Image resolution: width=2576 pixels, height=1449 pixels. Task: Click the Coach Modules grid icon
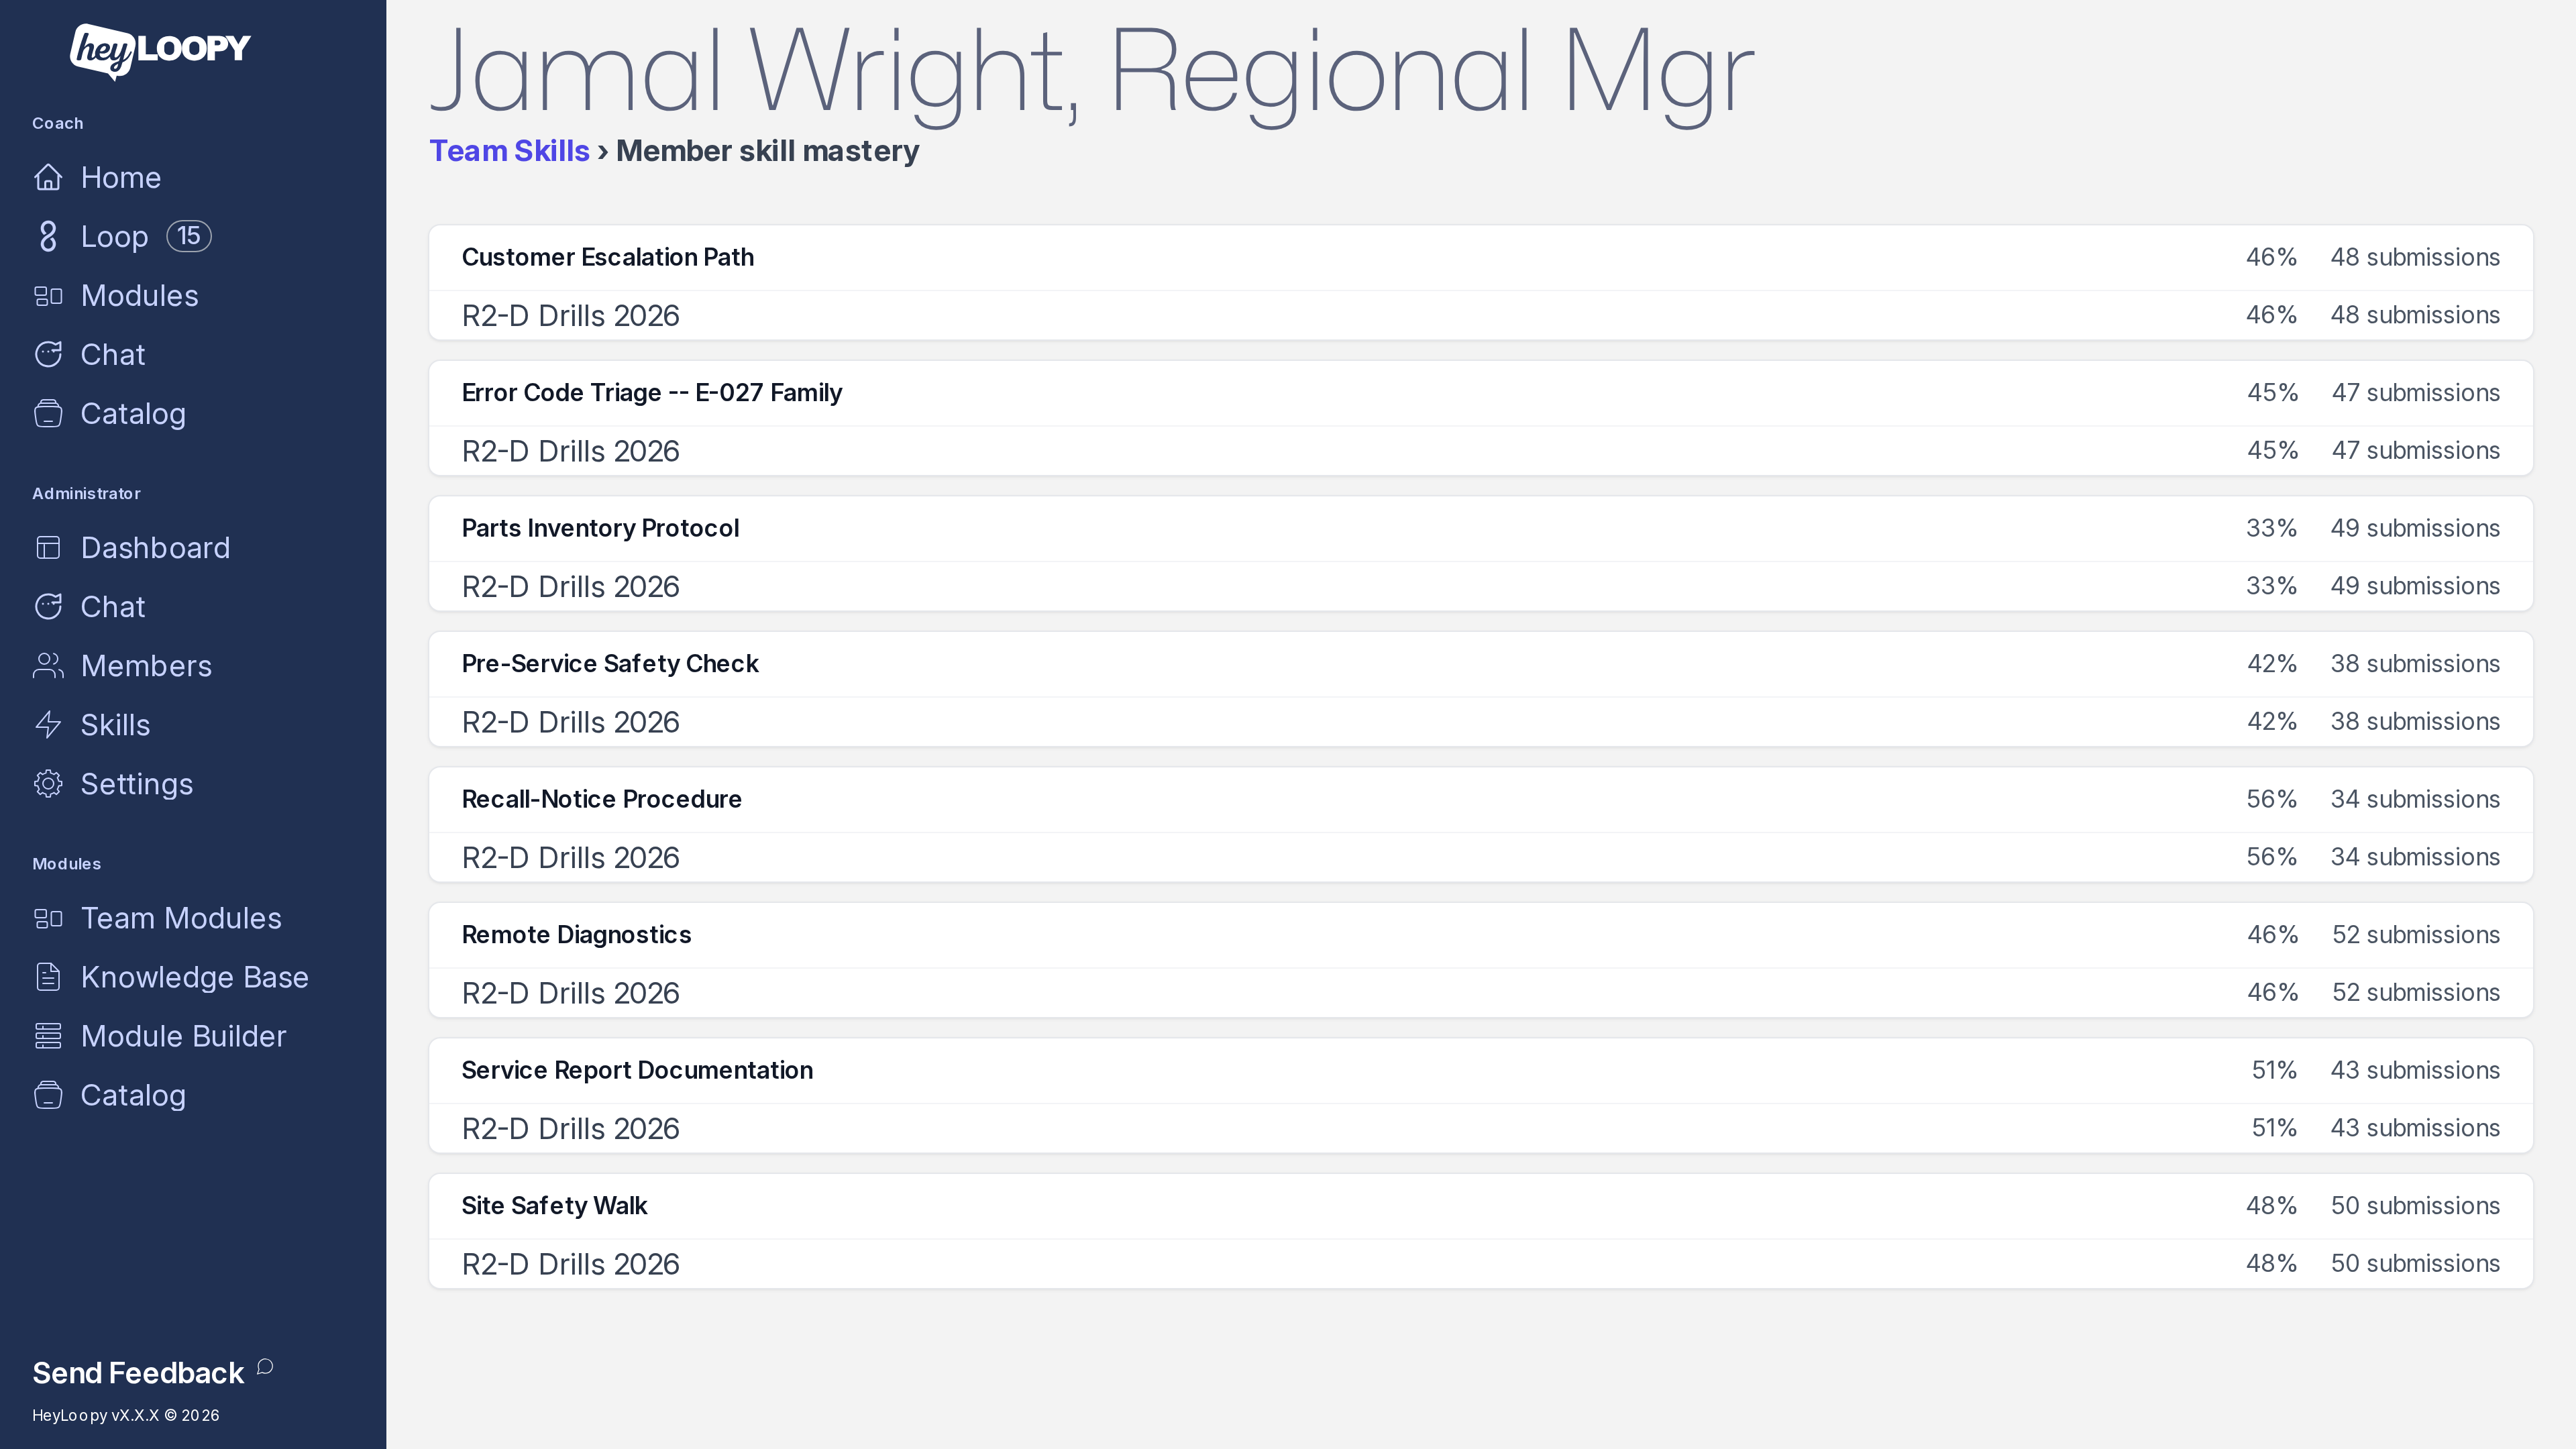[x=48, y=295]
